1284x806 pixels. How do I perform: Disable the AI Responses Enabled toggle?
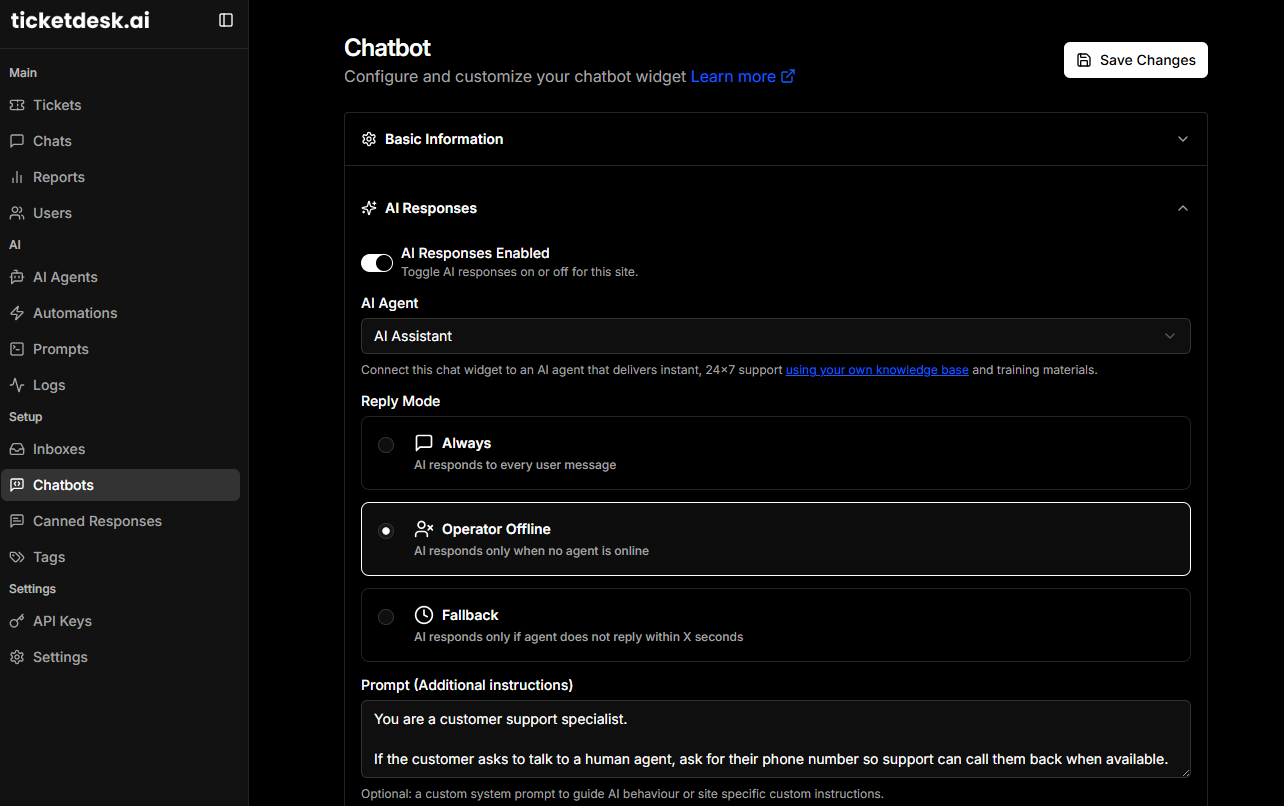click(377, 262)
